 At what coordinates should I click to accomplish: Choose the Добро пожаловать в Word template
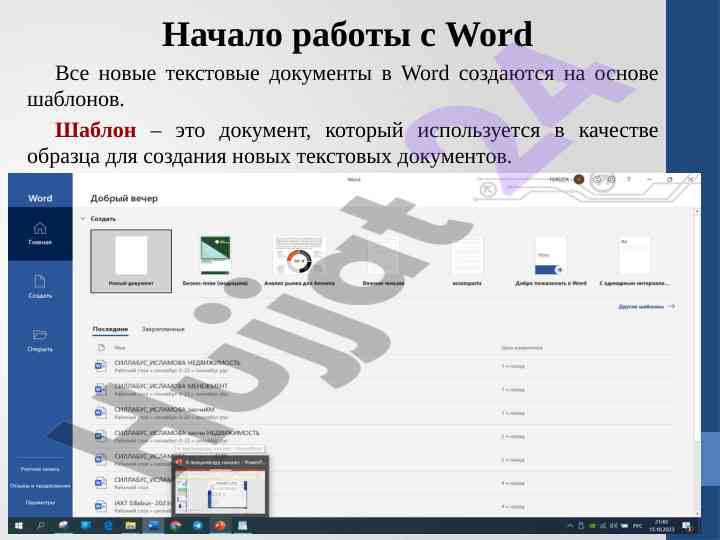551,261
